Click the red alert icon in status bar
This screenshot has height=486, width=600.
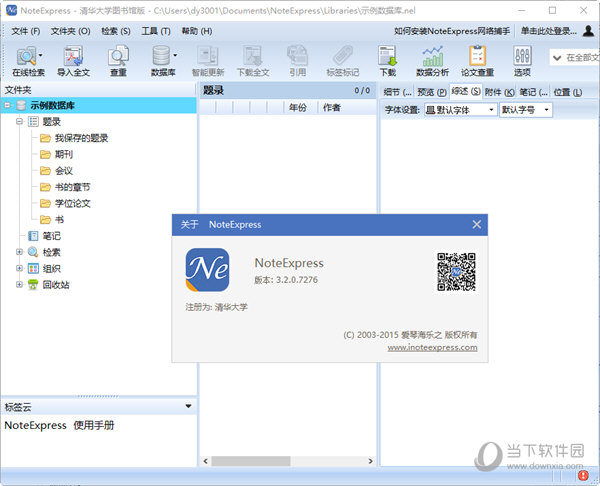(x=583, y=476)
